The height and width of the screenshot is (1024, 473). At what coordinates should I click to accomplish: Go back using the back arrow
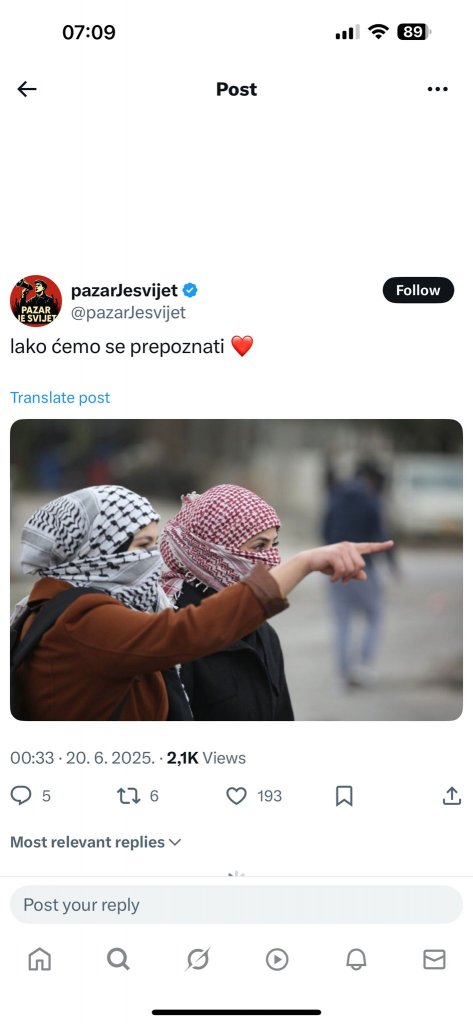tap(27, 89)
